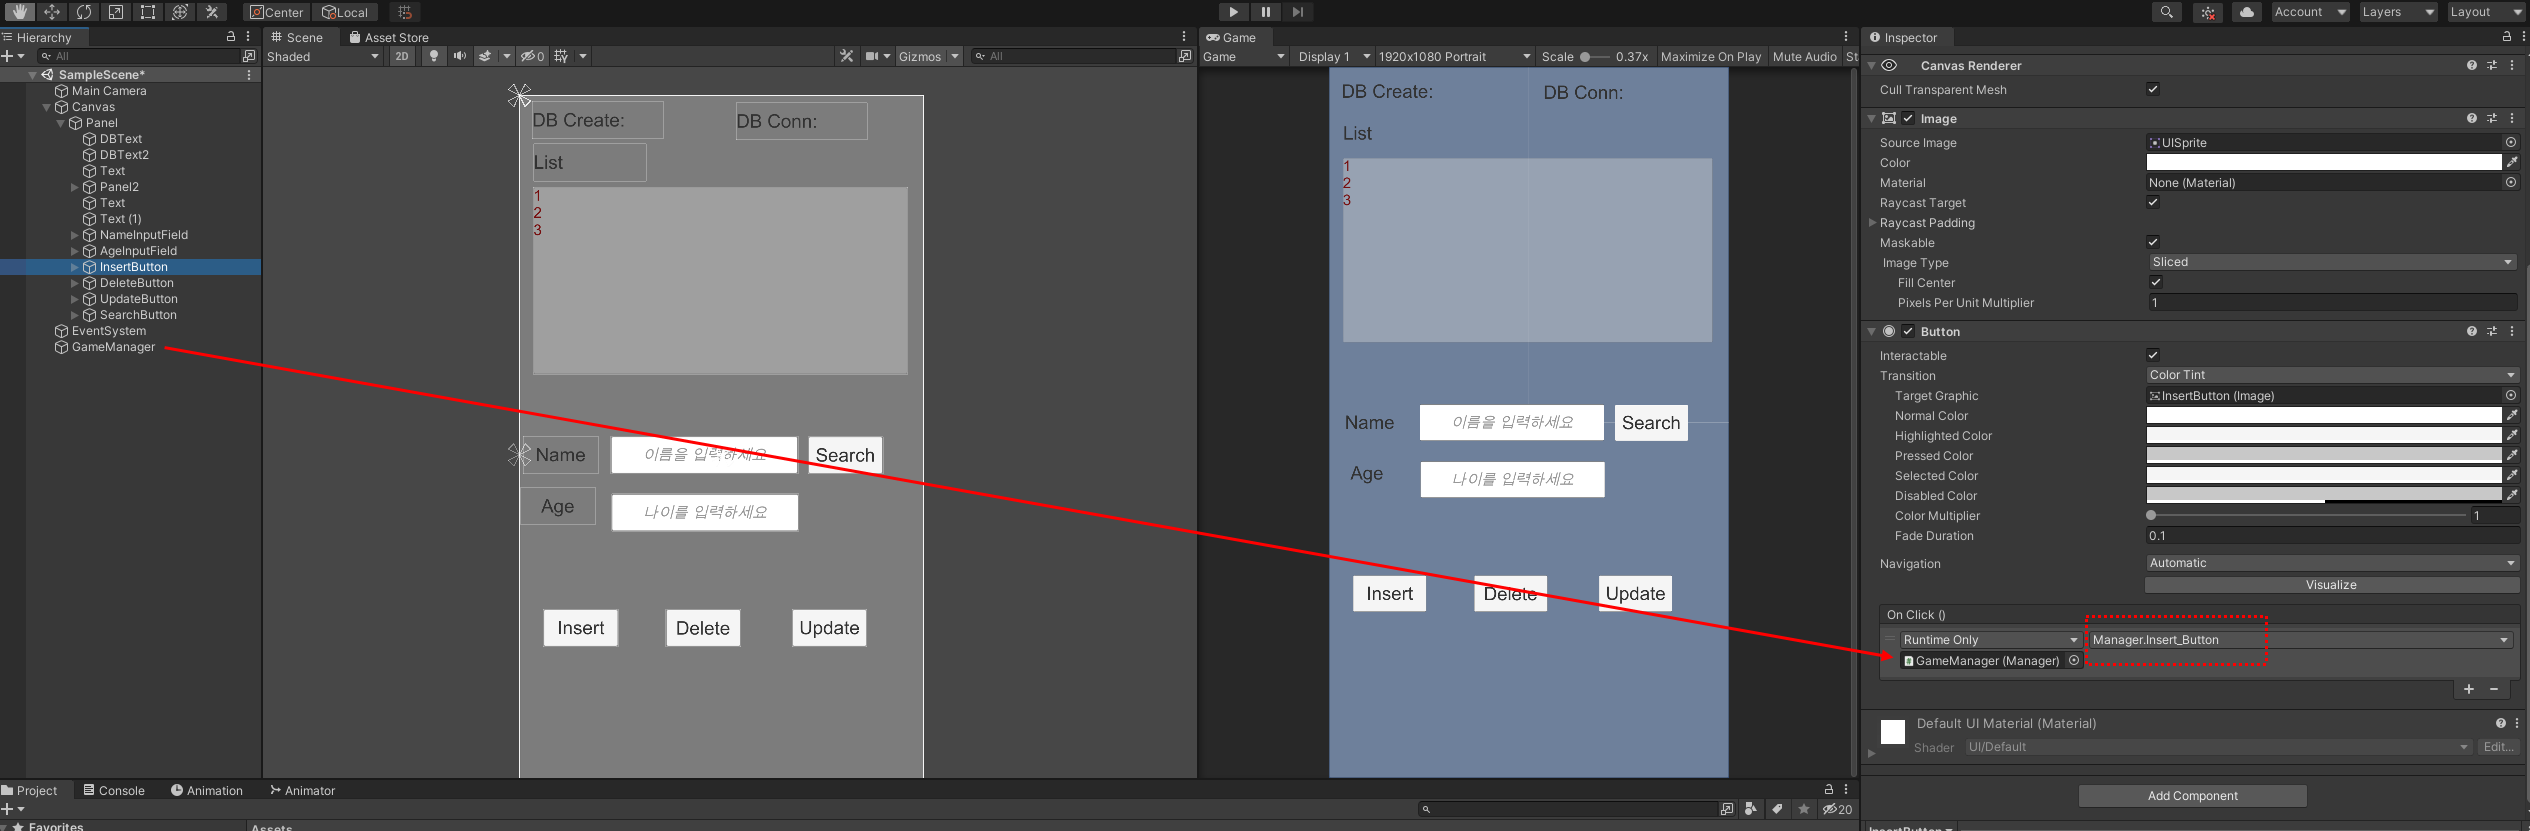Expand the Panel2 item in Hierarchy
This screenshot has height=831, width=2530.
(75, 187)
